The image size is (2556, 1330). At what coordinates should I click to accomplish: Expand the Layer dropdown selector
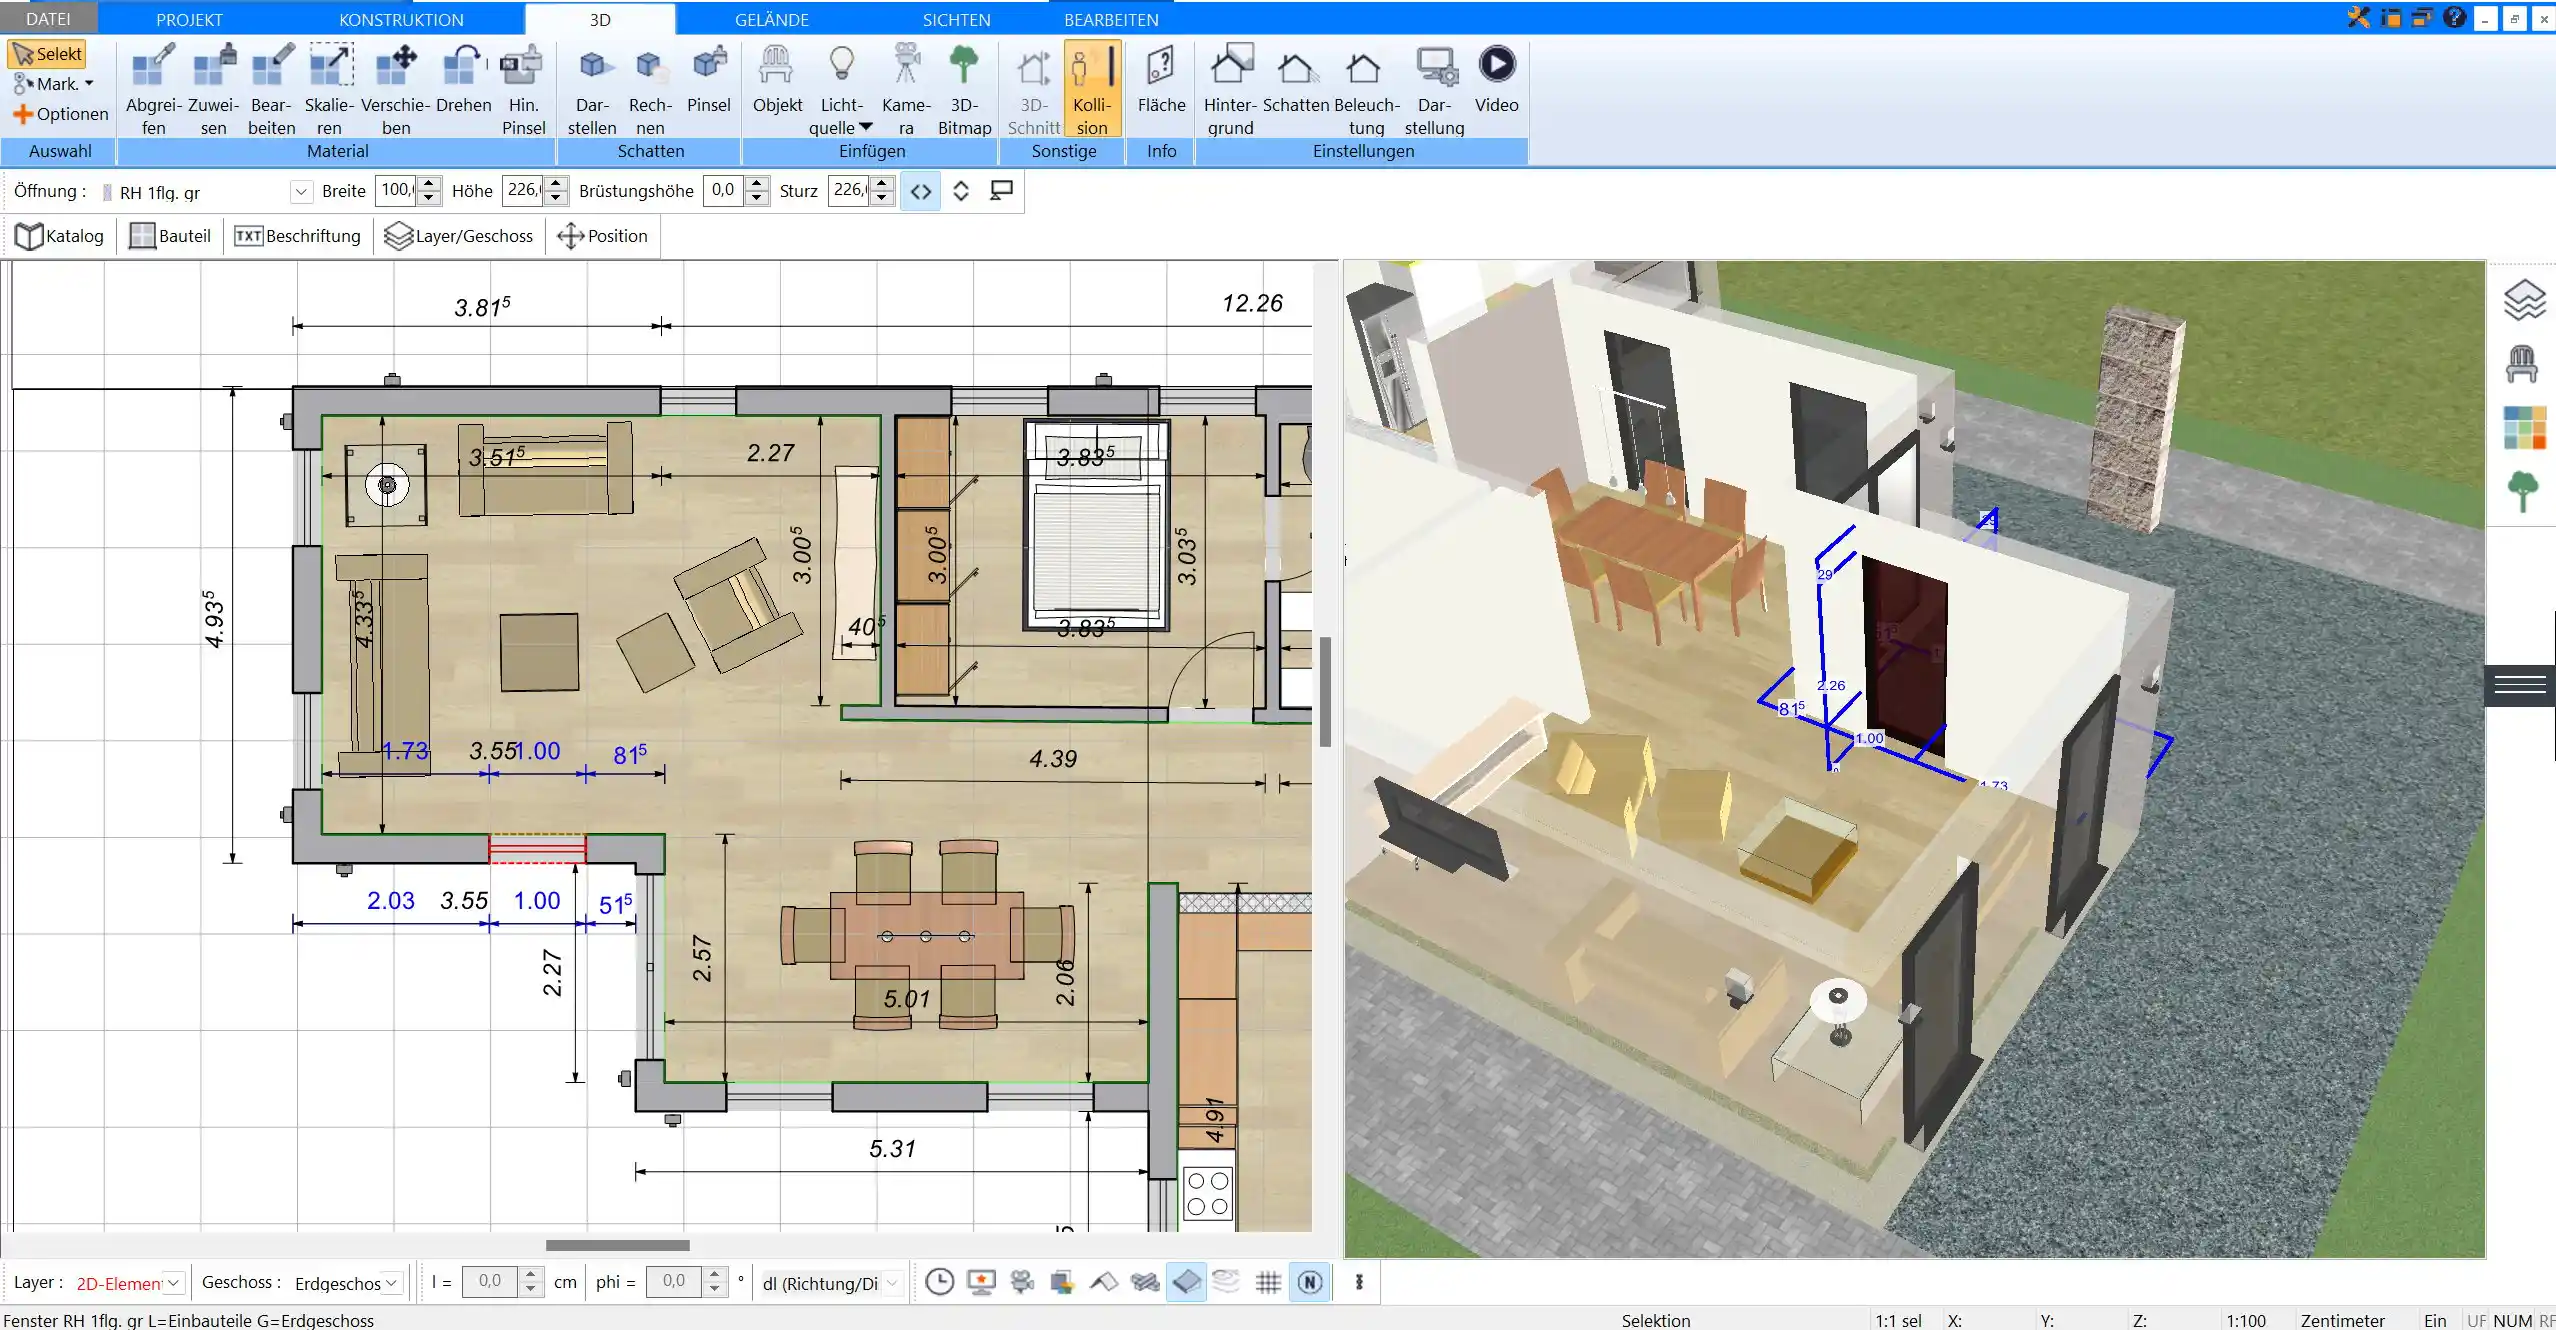(x=179, y=1283)
